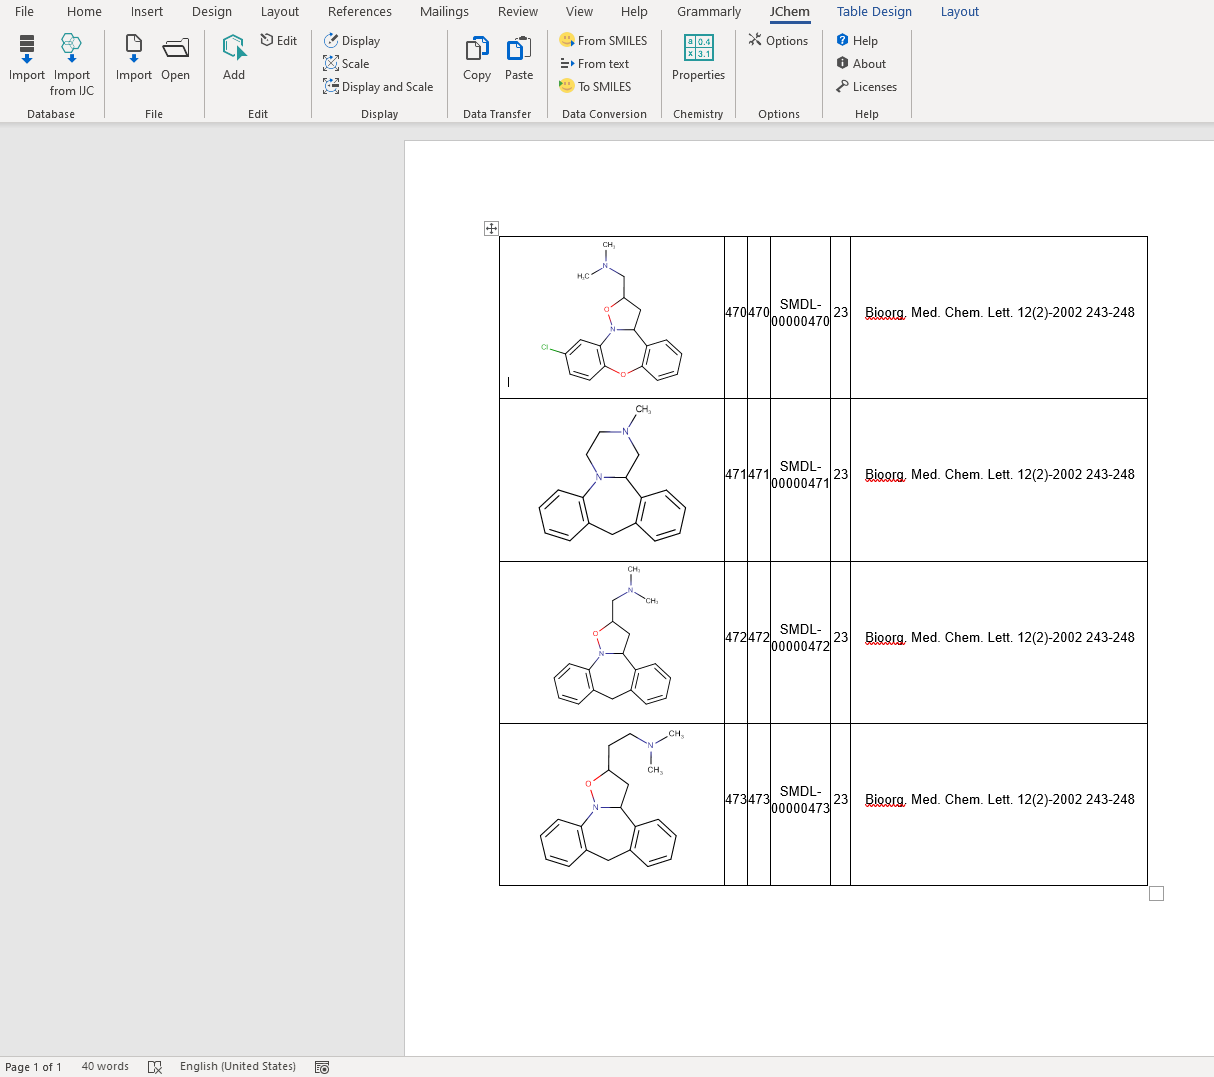Screen dimensions: 1214x1077
Task: Click the JChem Options icon
Action: point(779,40)
